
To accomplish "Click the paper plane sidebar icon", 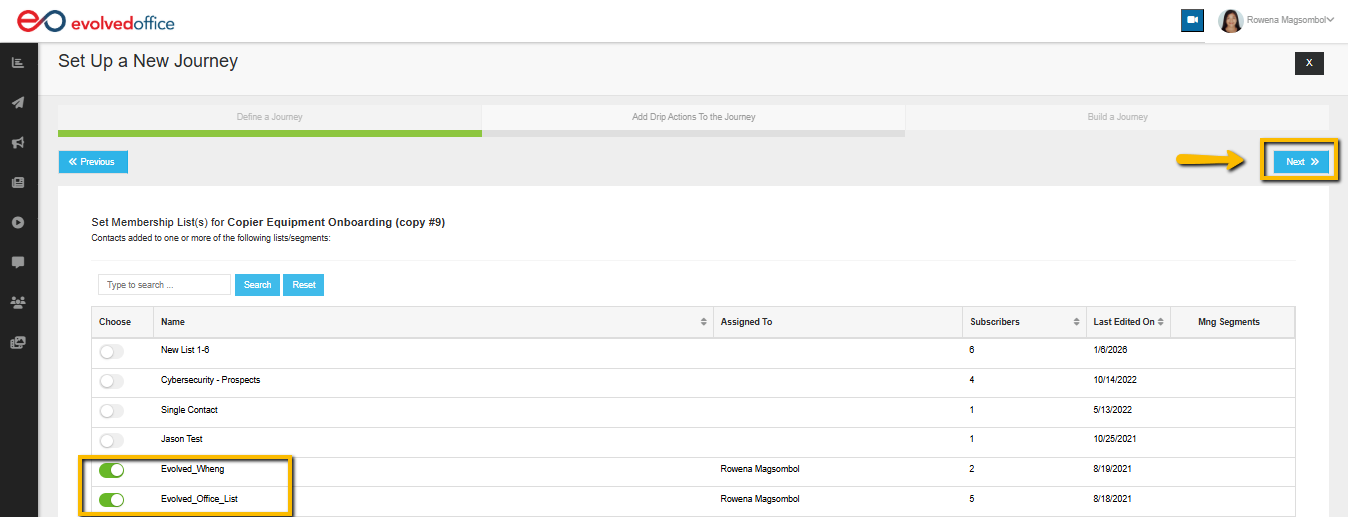I will coord(18,103).
